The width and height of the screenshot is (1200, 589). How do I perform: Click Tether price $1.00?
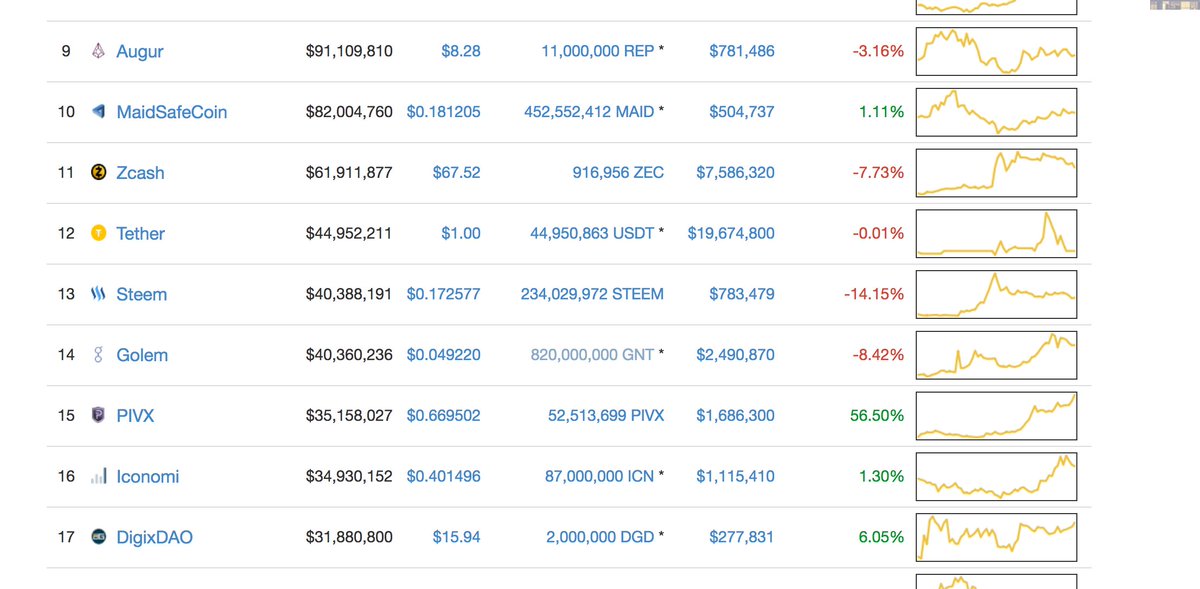click(460, 233)
